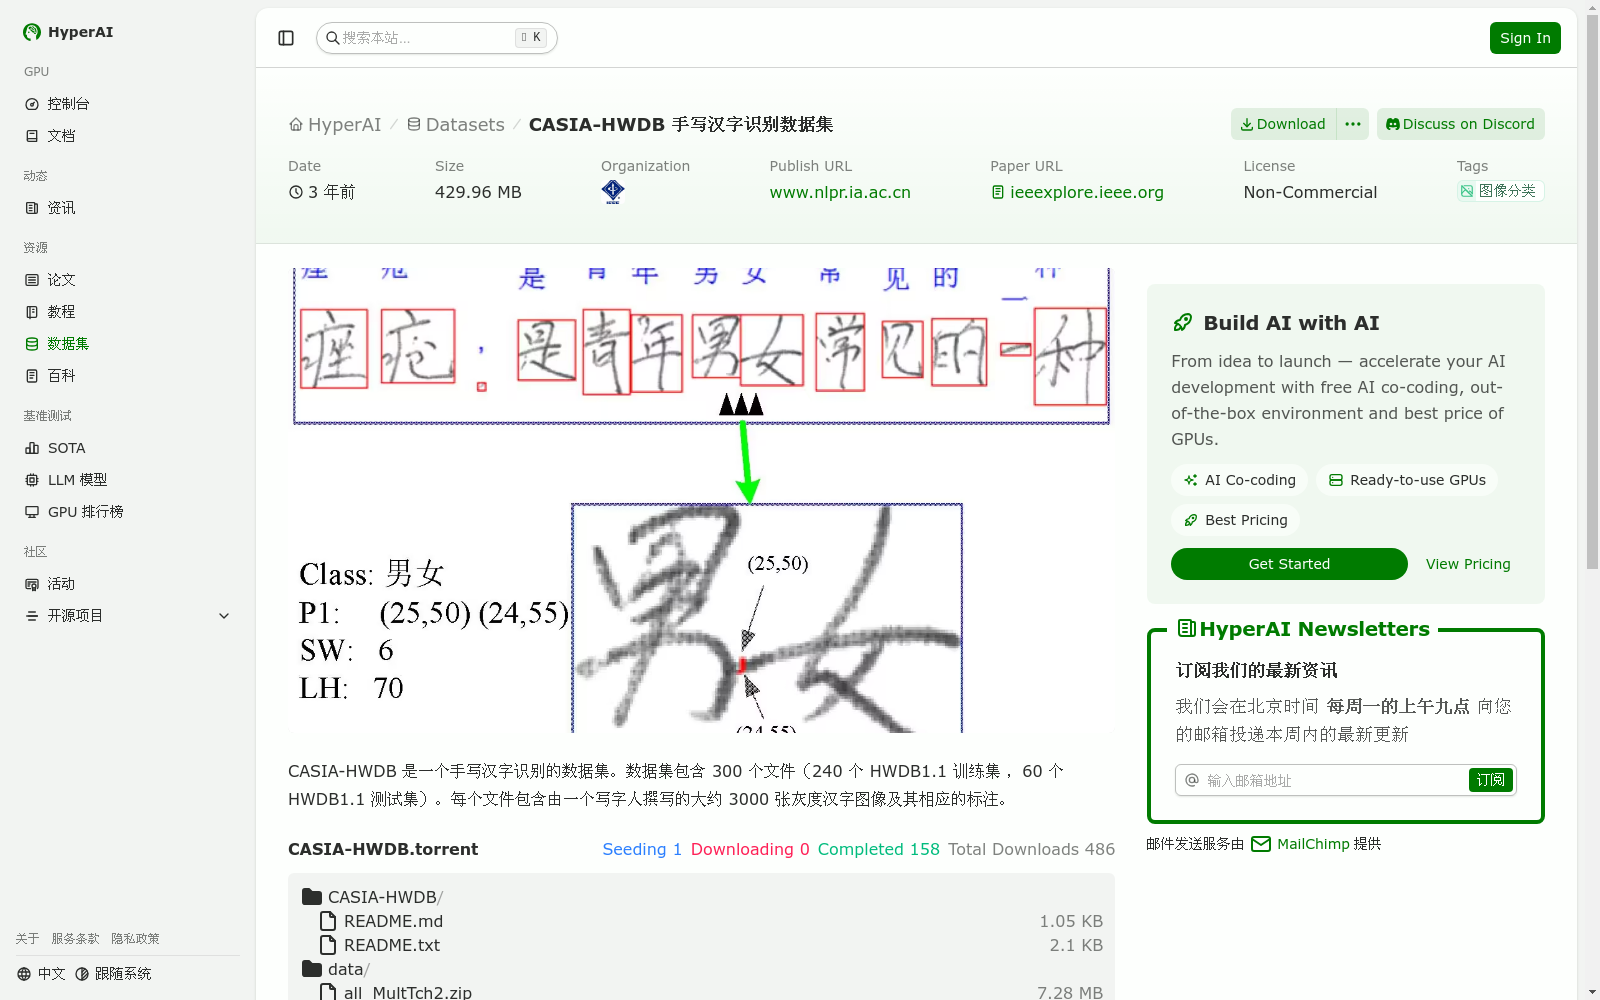The width and height of the screenshot is (1600, 1000).
Task: Click the Best Pricing chip
Action: click(x=1235, y=520)
